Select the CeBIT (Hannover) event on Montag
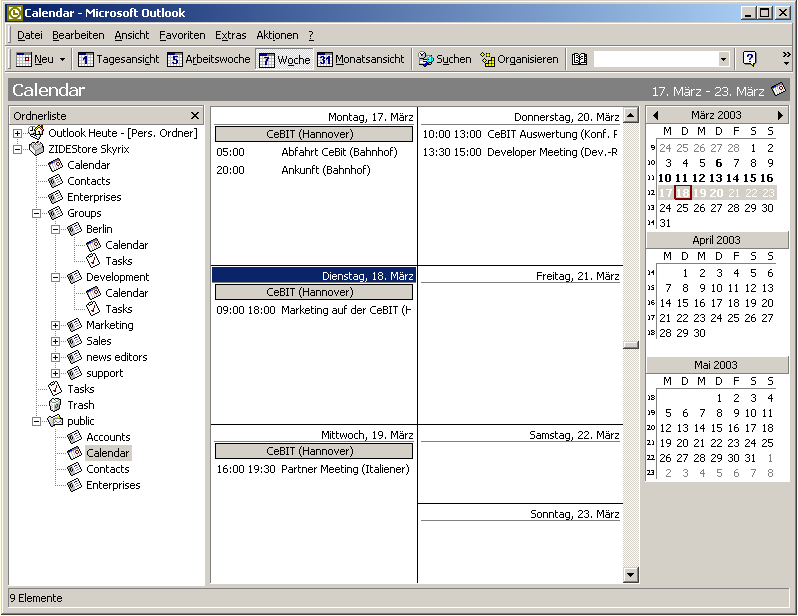 (x=314, y=134)
